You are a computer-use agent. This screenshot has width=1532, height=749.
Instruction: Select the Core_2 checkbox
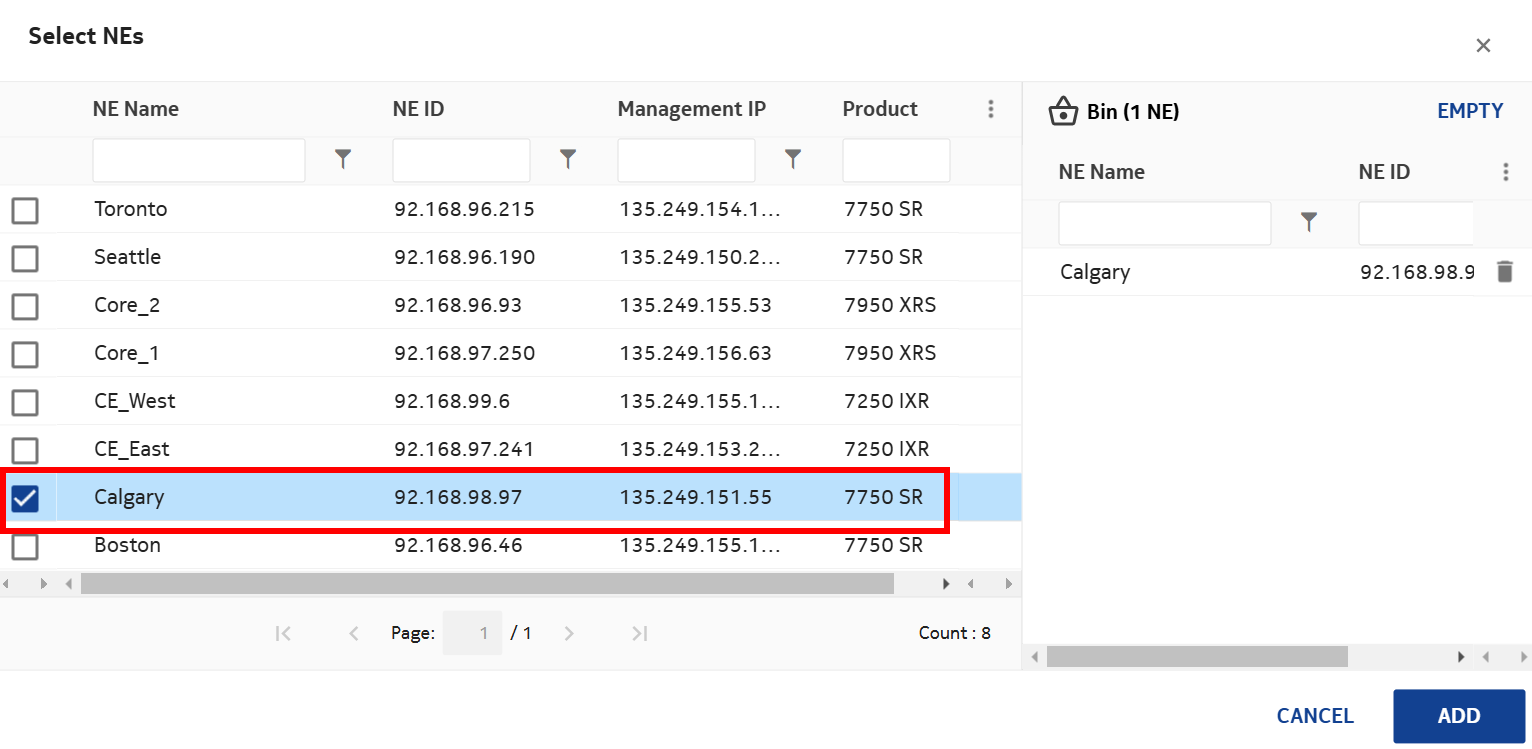pyautogui.click(x=25, y=306)
